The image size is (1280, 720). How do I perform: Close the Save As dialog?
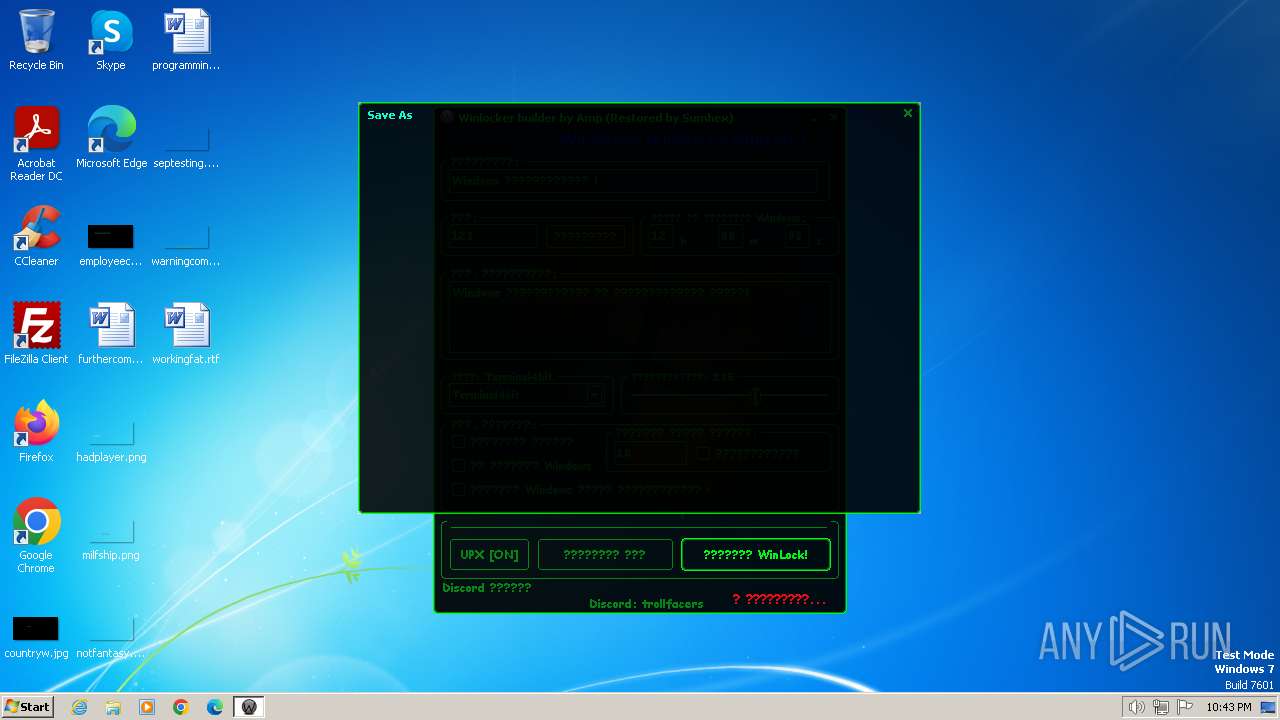pos(907,114)
